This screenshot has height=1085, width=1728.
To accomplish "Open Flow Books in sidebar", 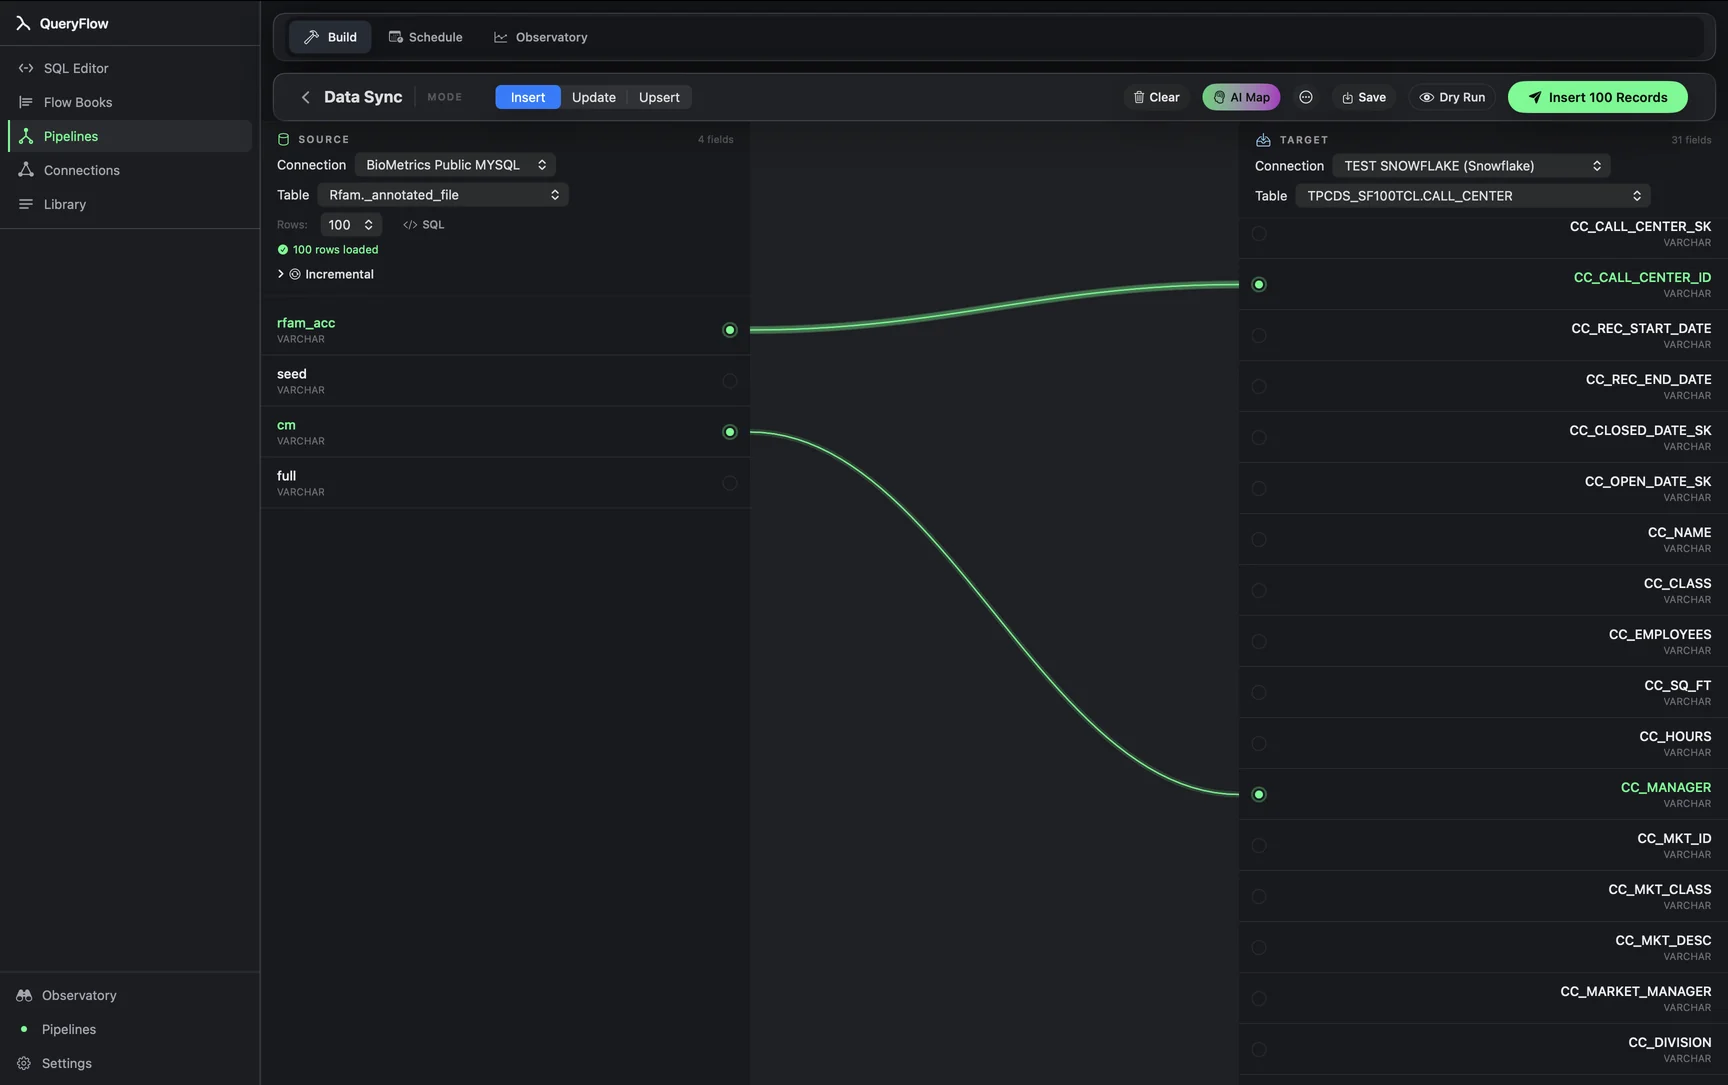I will click(130, 102).
